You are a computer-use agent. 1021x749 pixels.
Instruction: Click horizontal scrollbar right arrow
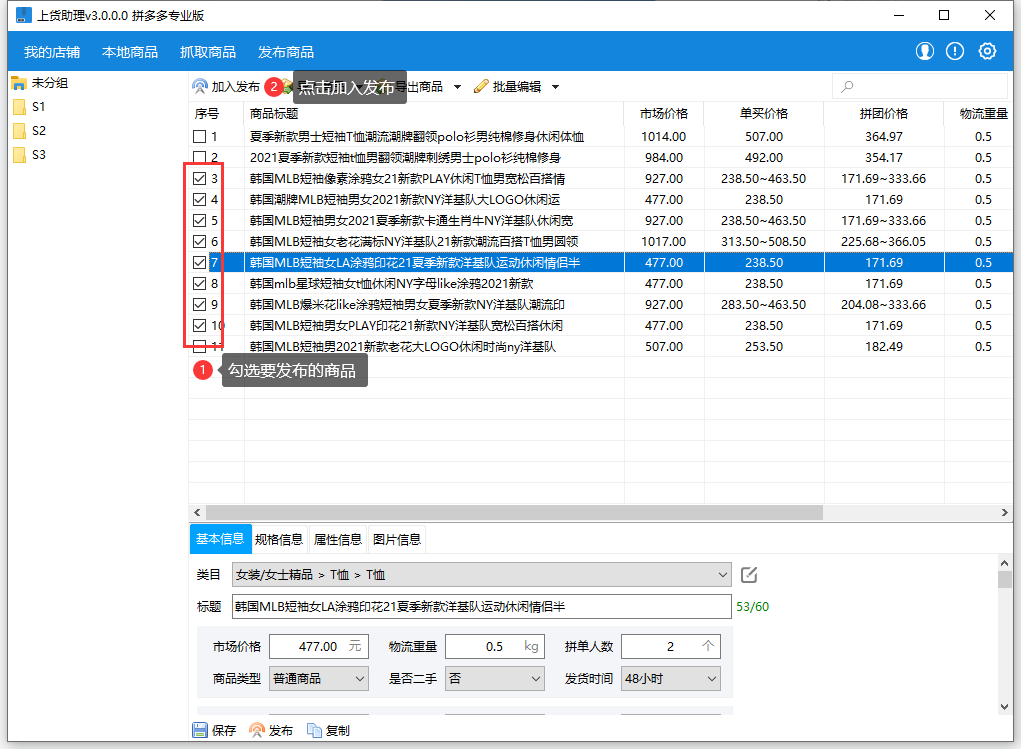point(1004,513)
